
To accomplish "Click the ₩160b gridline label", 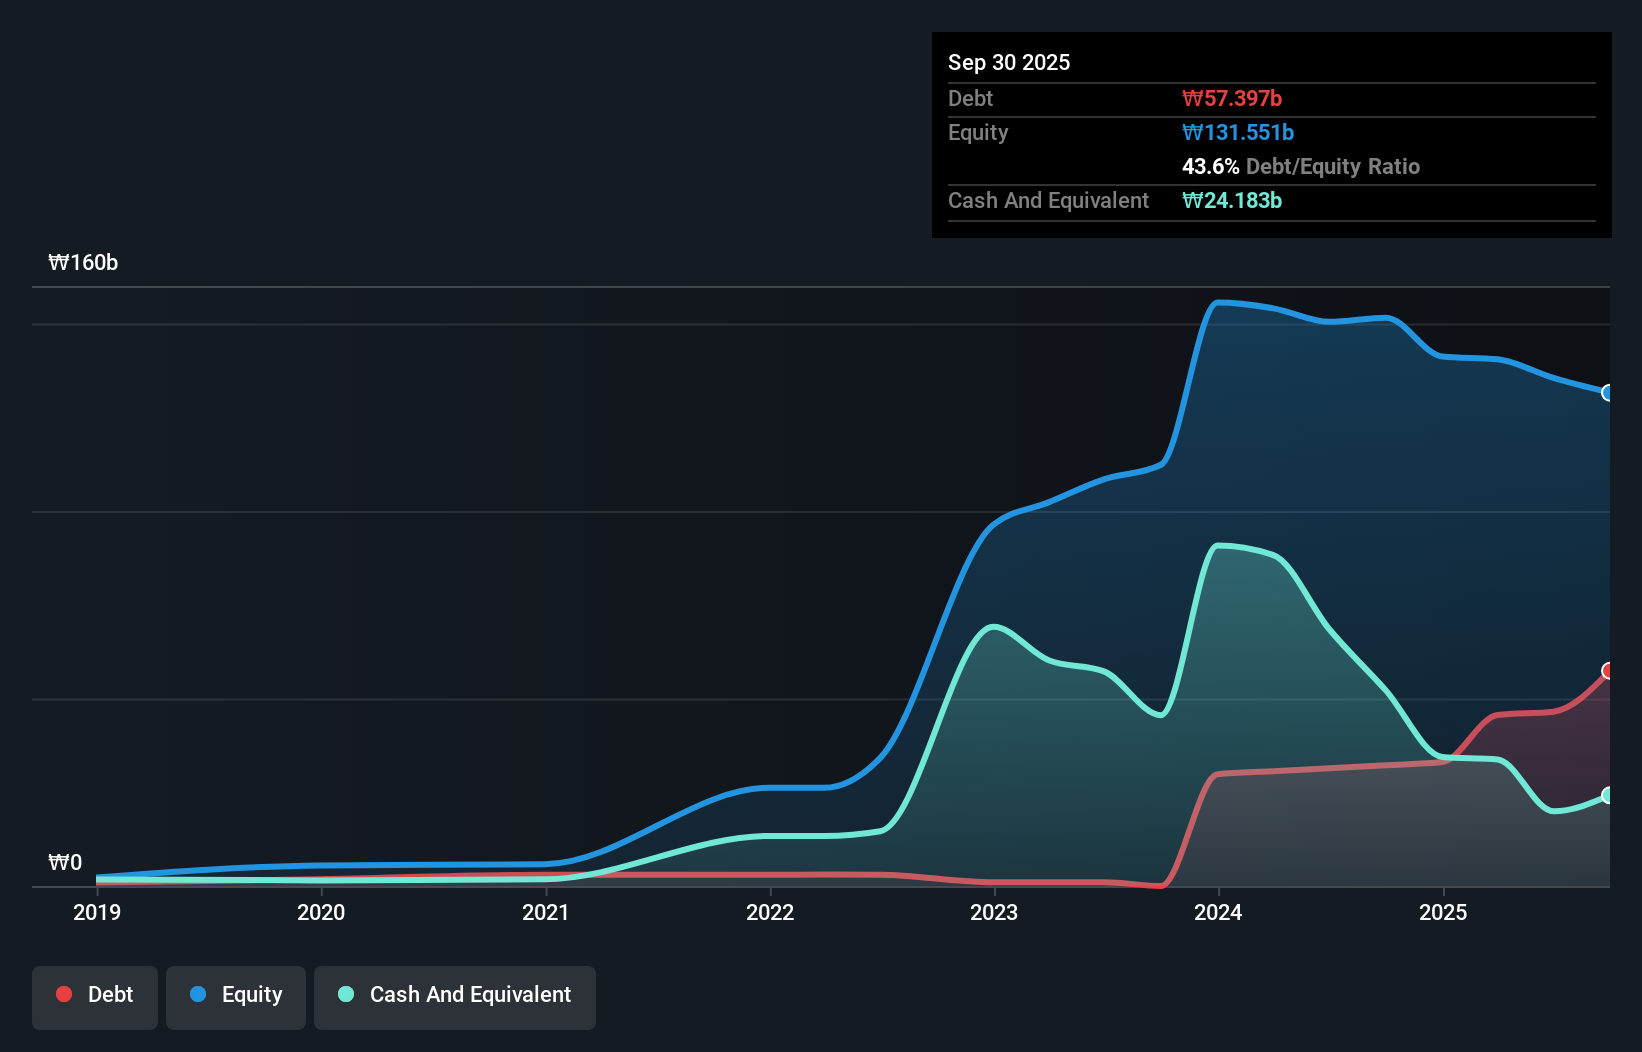I will pyautogui.click(x=83, y=263).
